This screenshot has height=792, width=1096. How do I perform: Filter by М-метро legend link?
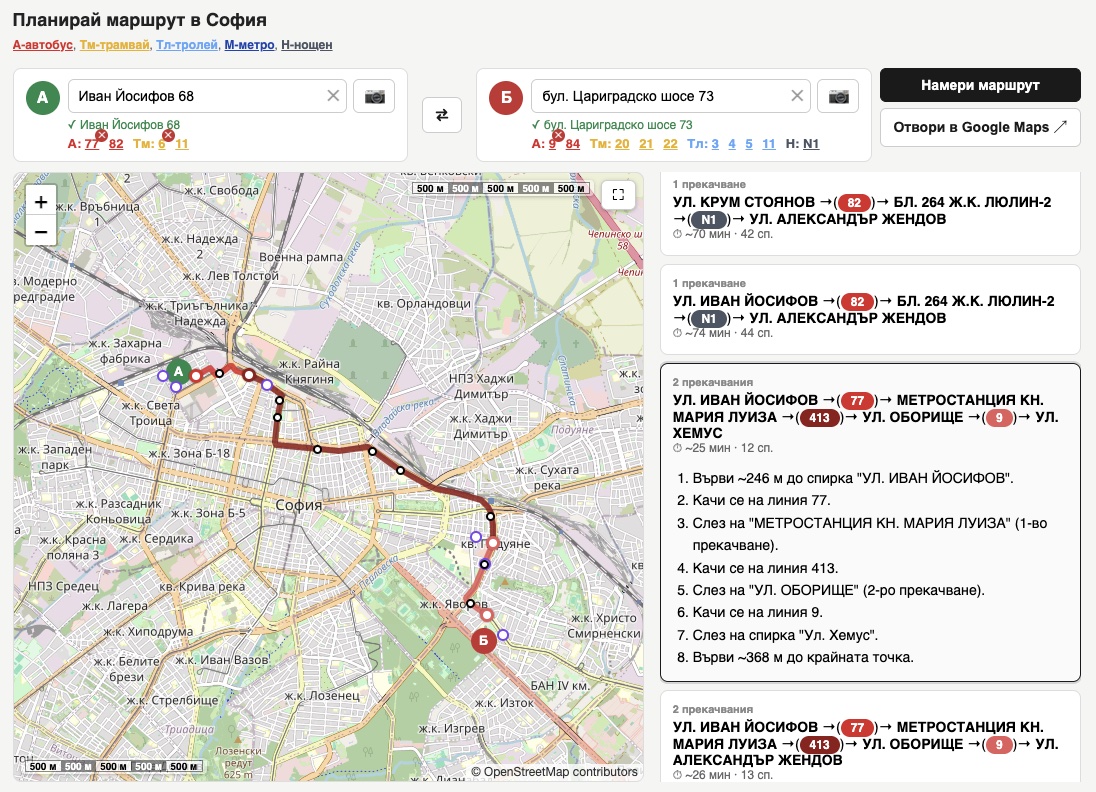(250, 45)
